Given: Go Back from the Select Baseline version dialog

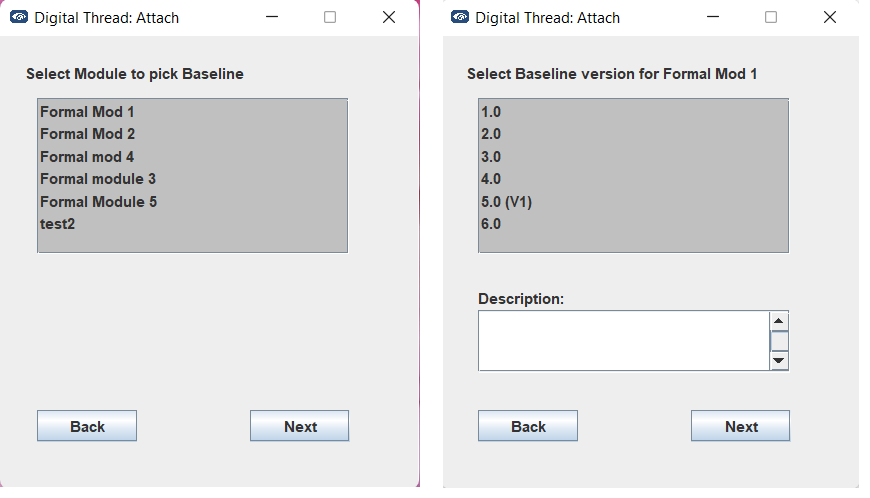Looking at the screenshot, I should [528, 426].
